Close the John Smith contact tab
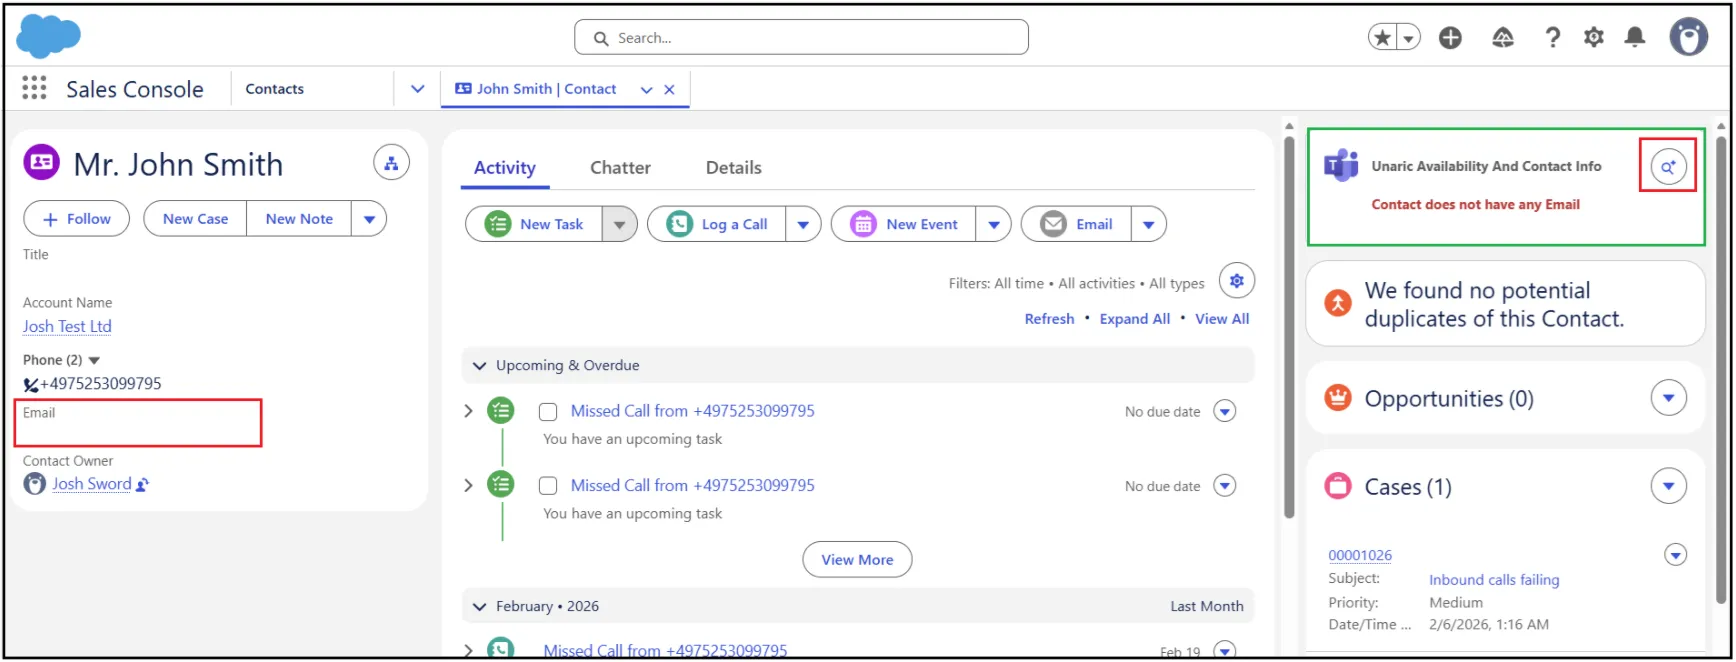Viewport: 1736px width, 662px height. coord(670,90)
